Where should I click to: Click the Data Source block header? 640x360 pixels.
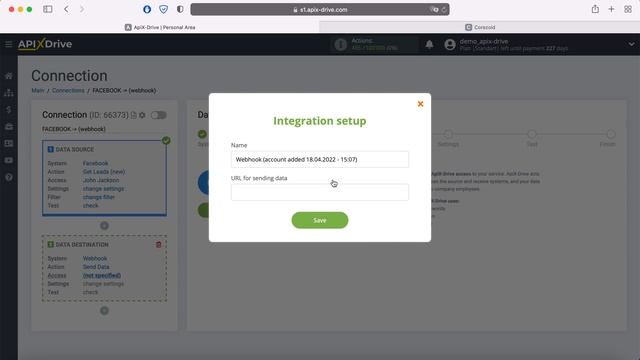coord(71,149)
